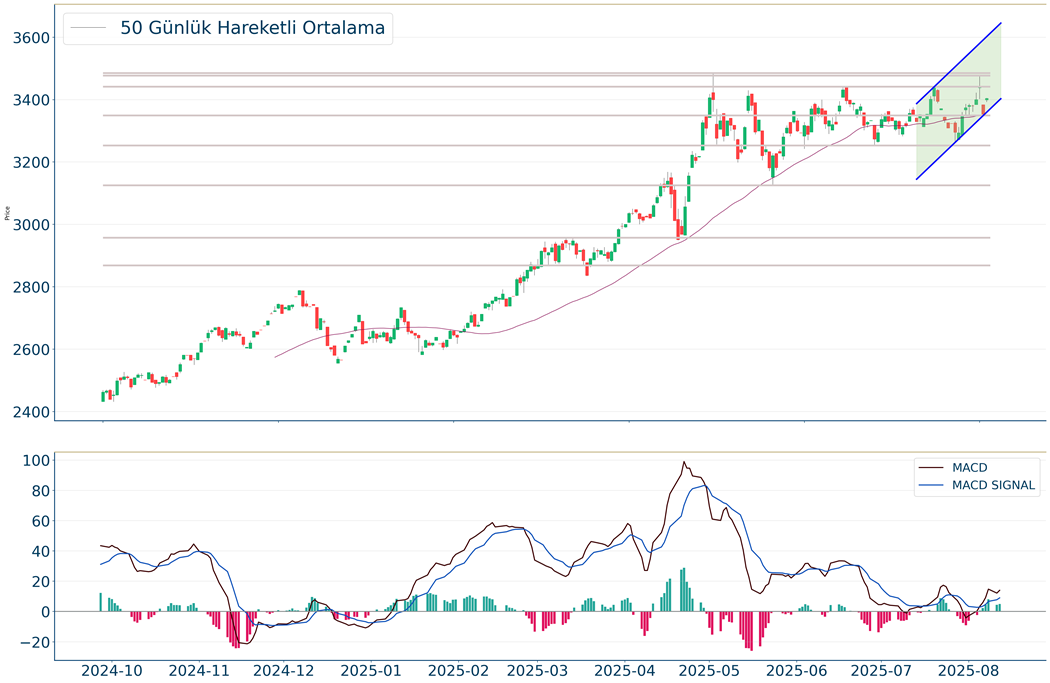Select the 100 label on the MACD axis
Image resolution: width=1050 pixels, height=683 pixels.
click(x=36, y=461)
